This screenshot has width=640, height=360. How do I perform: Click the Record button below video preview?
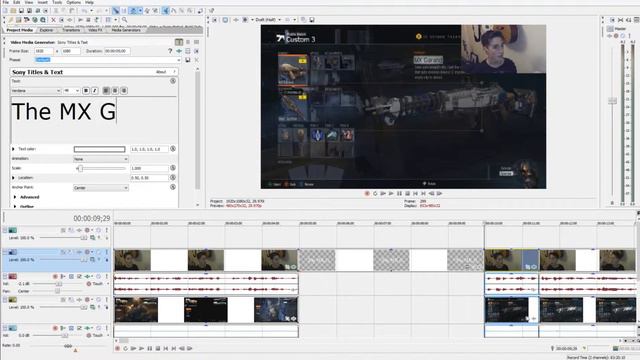tap(367, 193)
